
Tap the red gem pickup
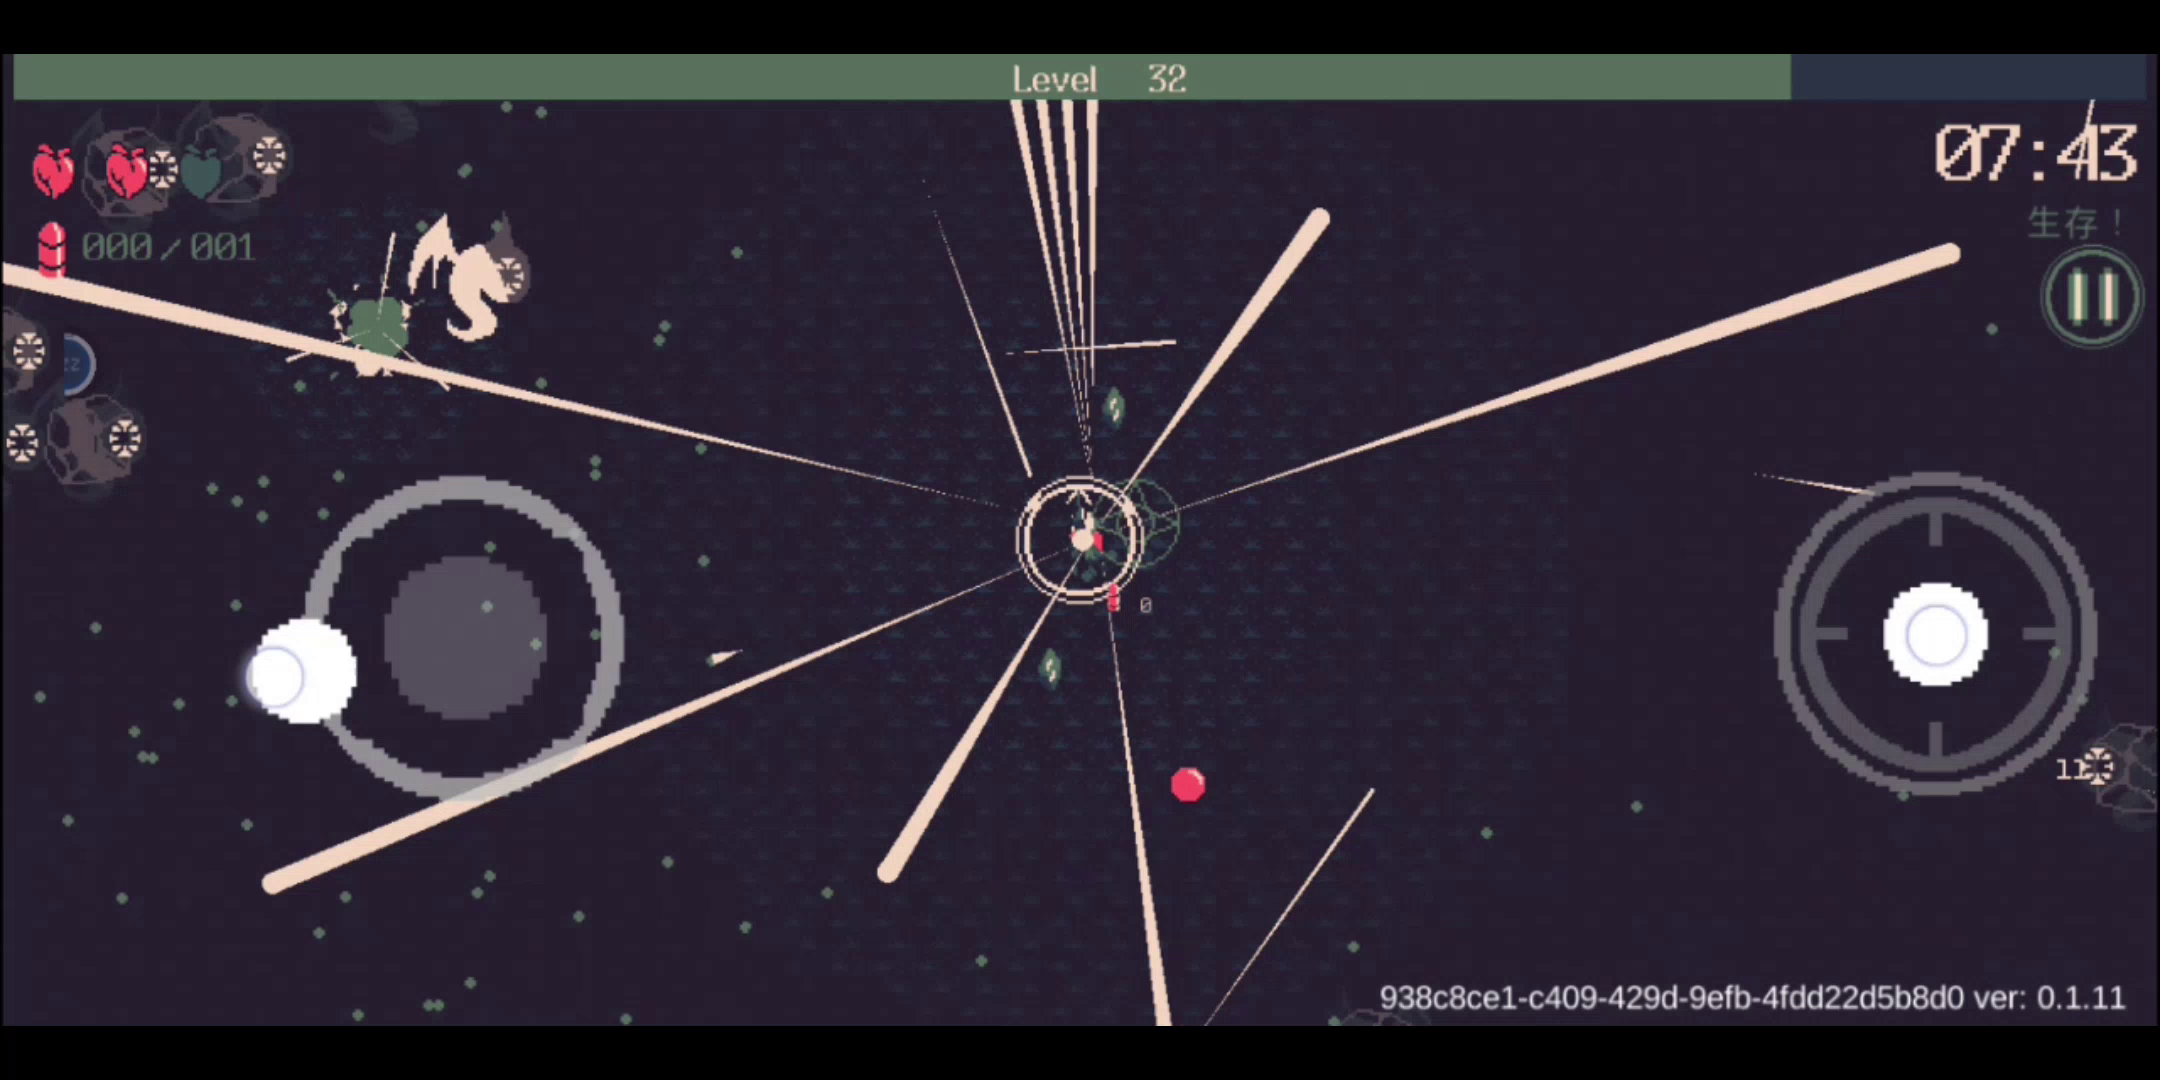(1188, 785)
